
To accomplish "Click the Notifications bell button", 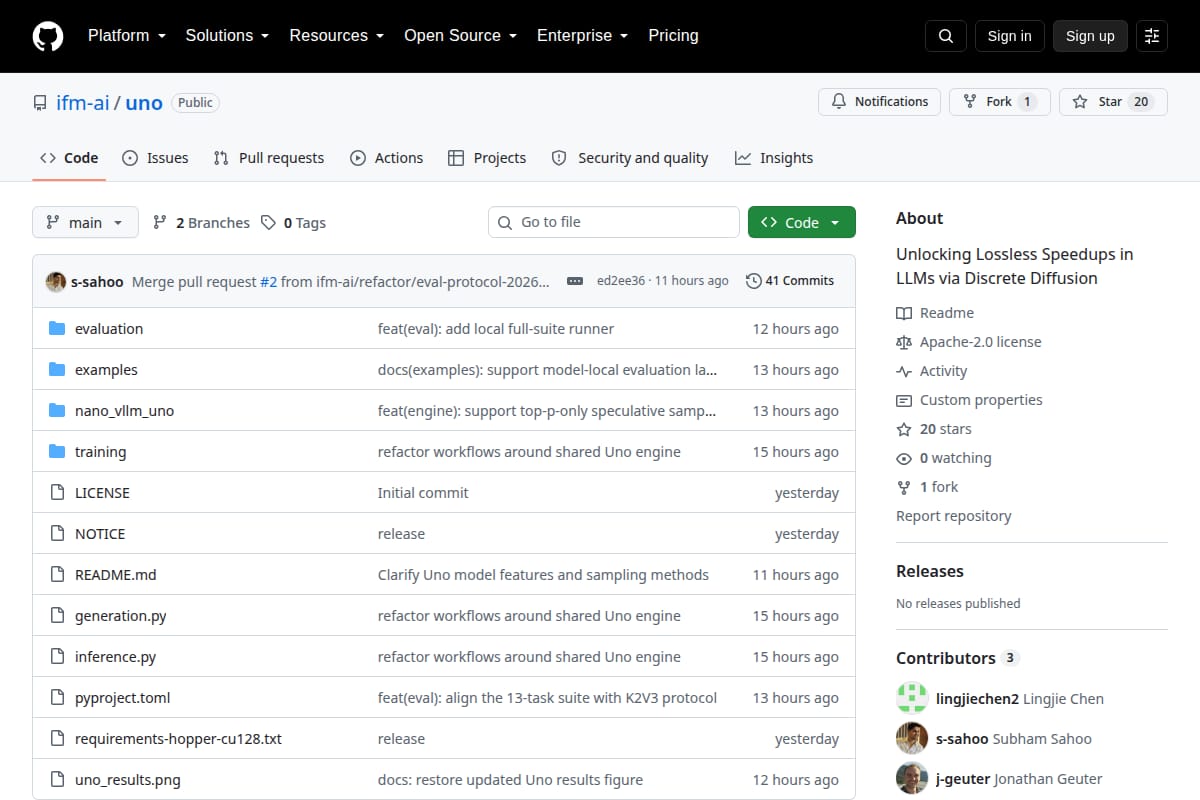I will [880, 101].
